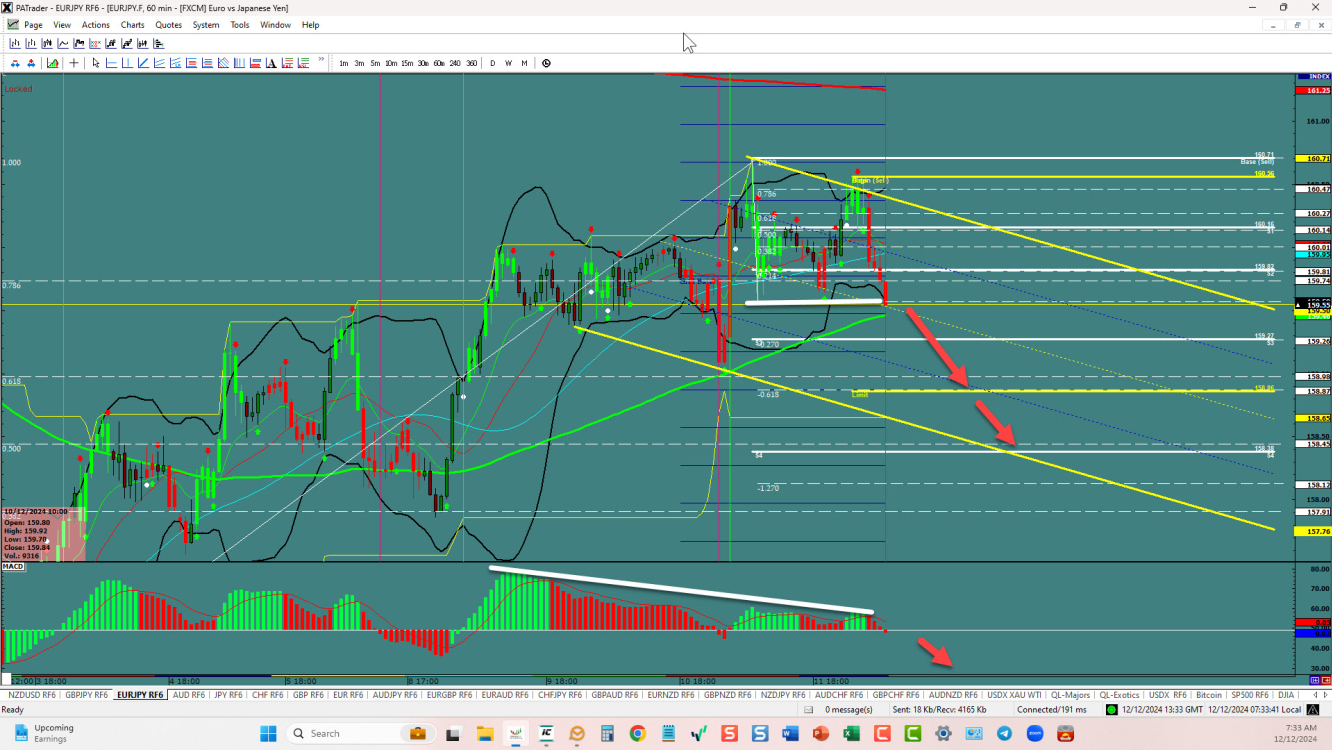Open the Actions menu
This screenshot has width=1332, height=750.
[96, 25]
